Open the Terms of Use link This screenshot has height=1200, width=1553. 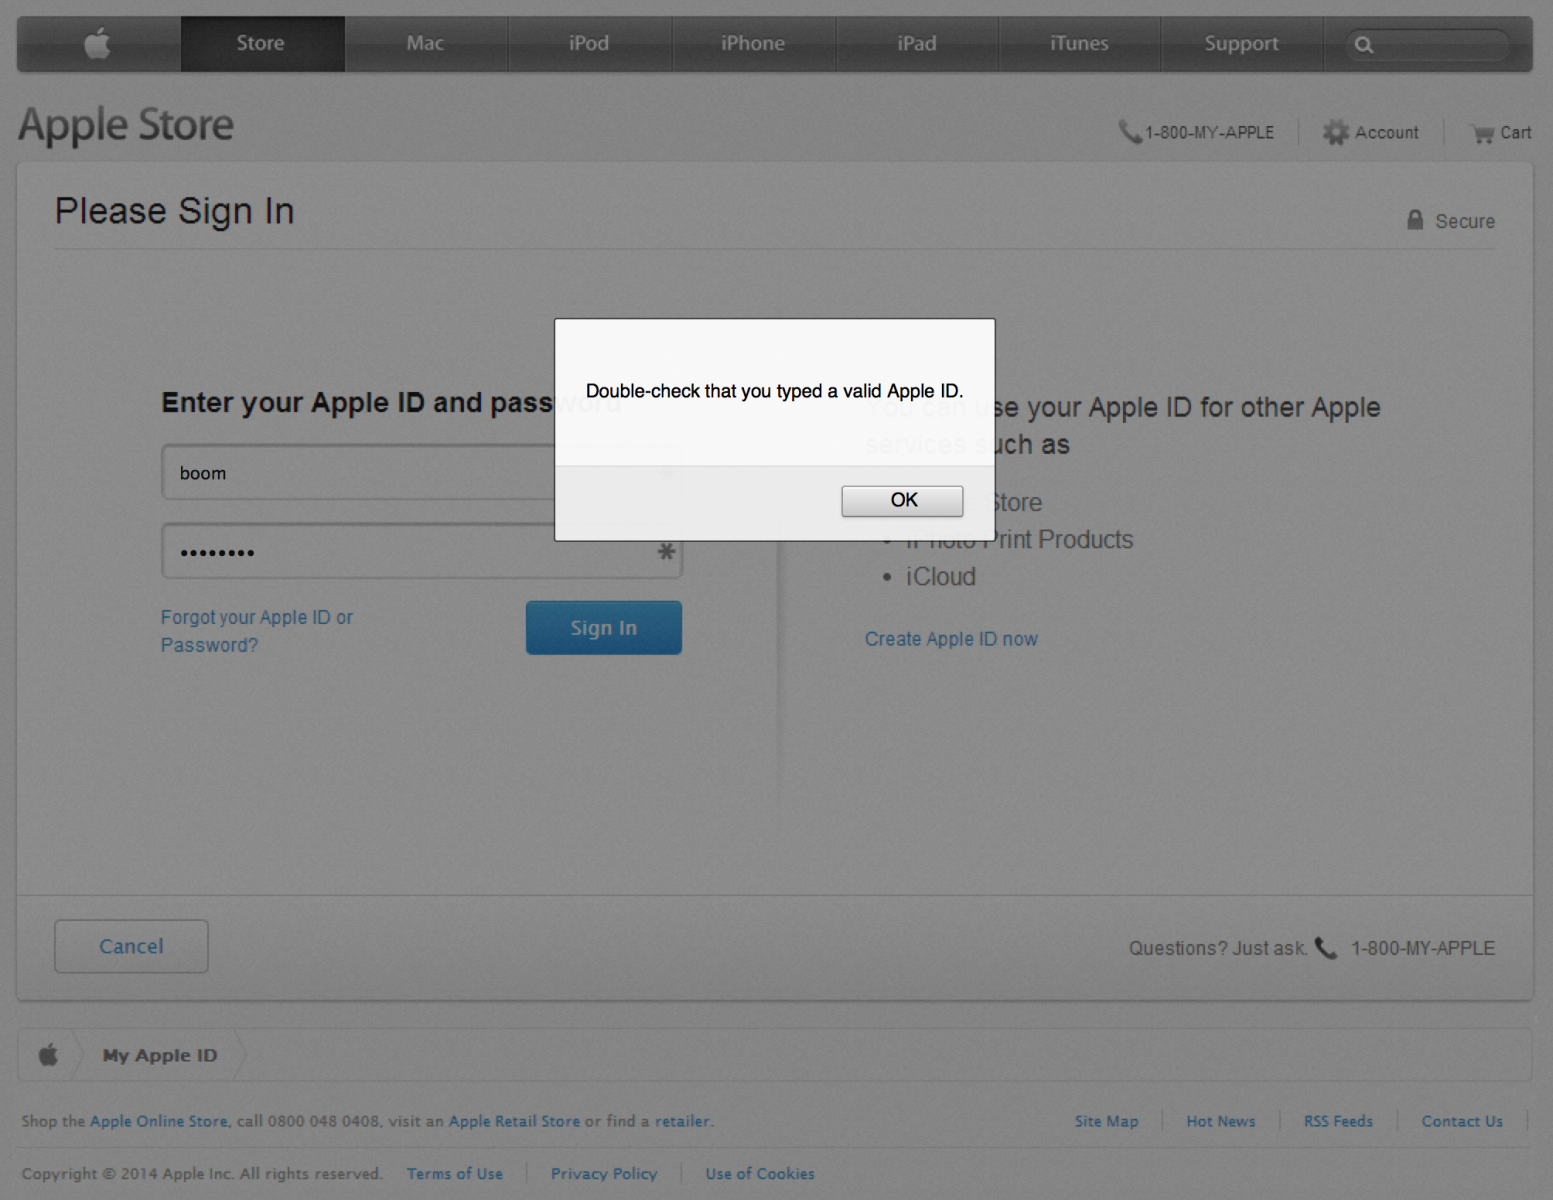455,1174
